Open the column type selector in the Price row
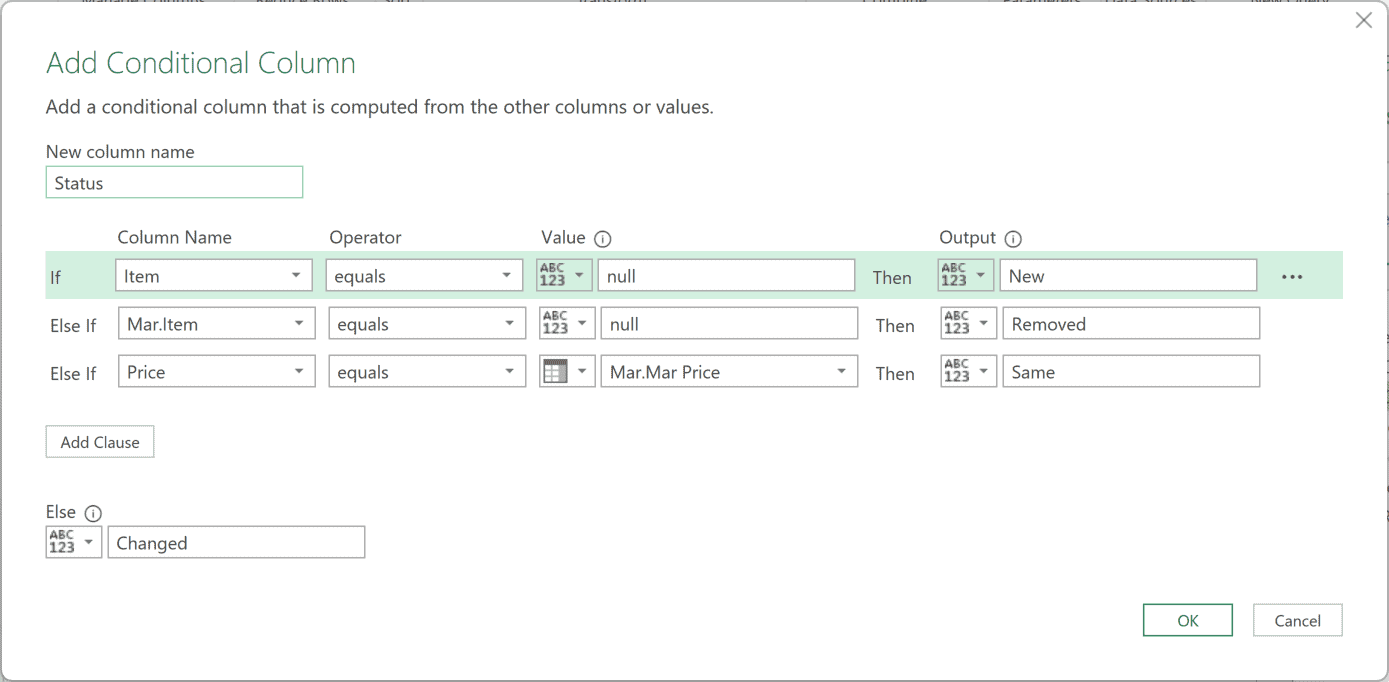Viewport: 1389px width, 682px height. [x=567, y=371]
